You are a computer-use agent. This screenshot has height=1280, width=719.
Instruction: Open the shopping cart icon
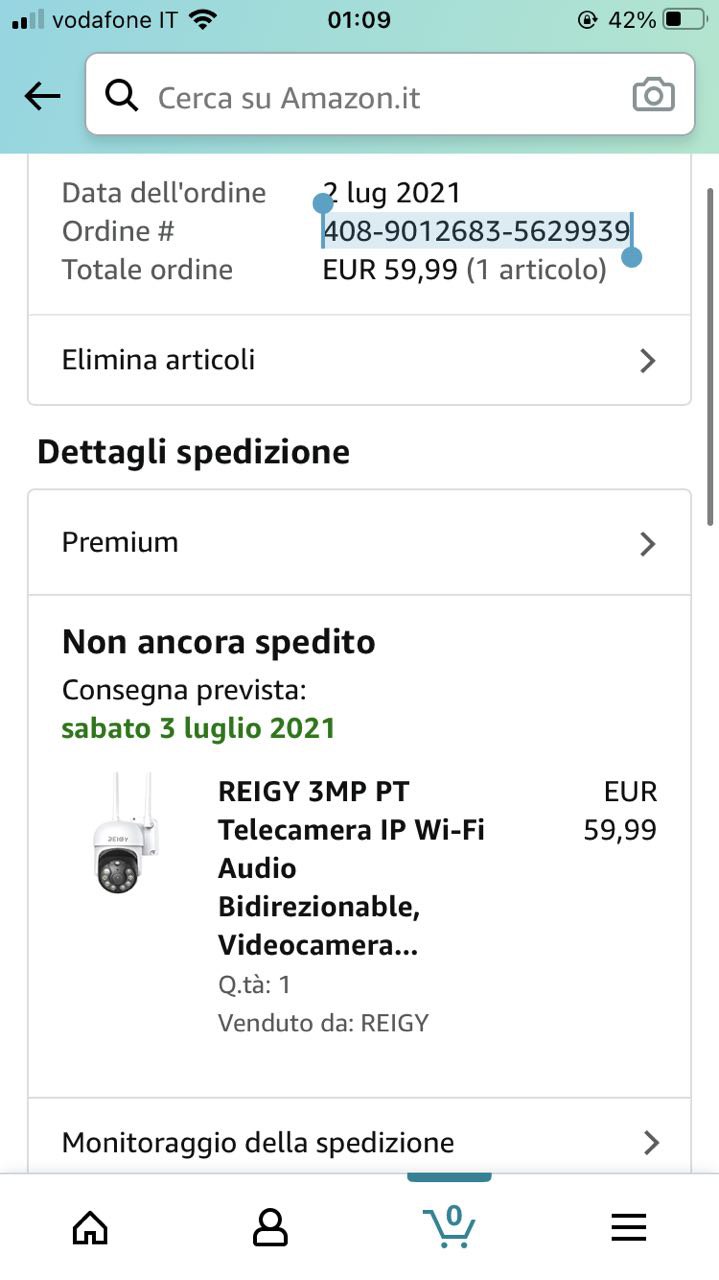click(x=449, y=1224)
